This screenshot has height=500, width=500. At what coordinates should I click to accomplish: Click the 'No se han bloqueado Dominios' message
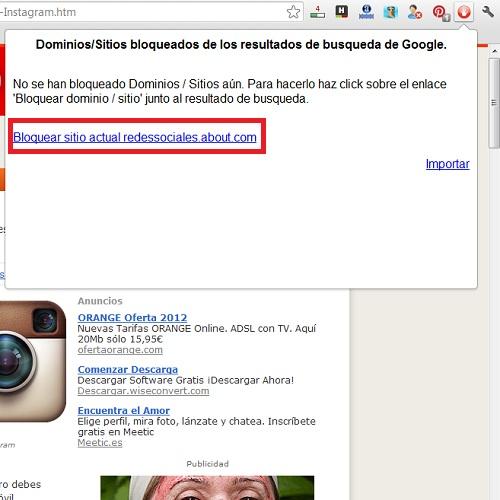click(229, 91)
